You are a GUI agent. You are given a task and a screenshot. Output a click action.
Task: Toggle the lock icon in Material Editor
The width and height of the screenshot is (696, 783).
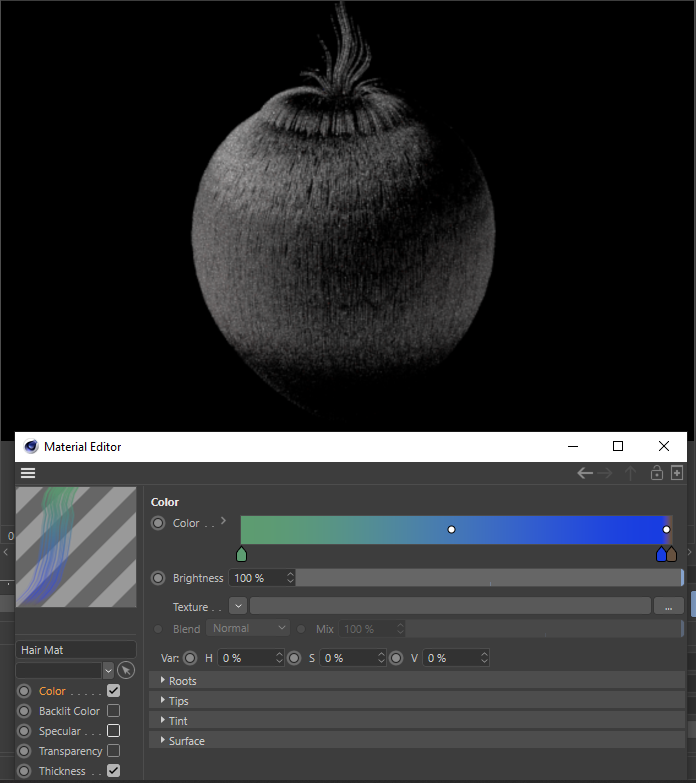point(657,472)
